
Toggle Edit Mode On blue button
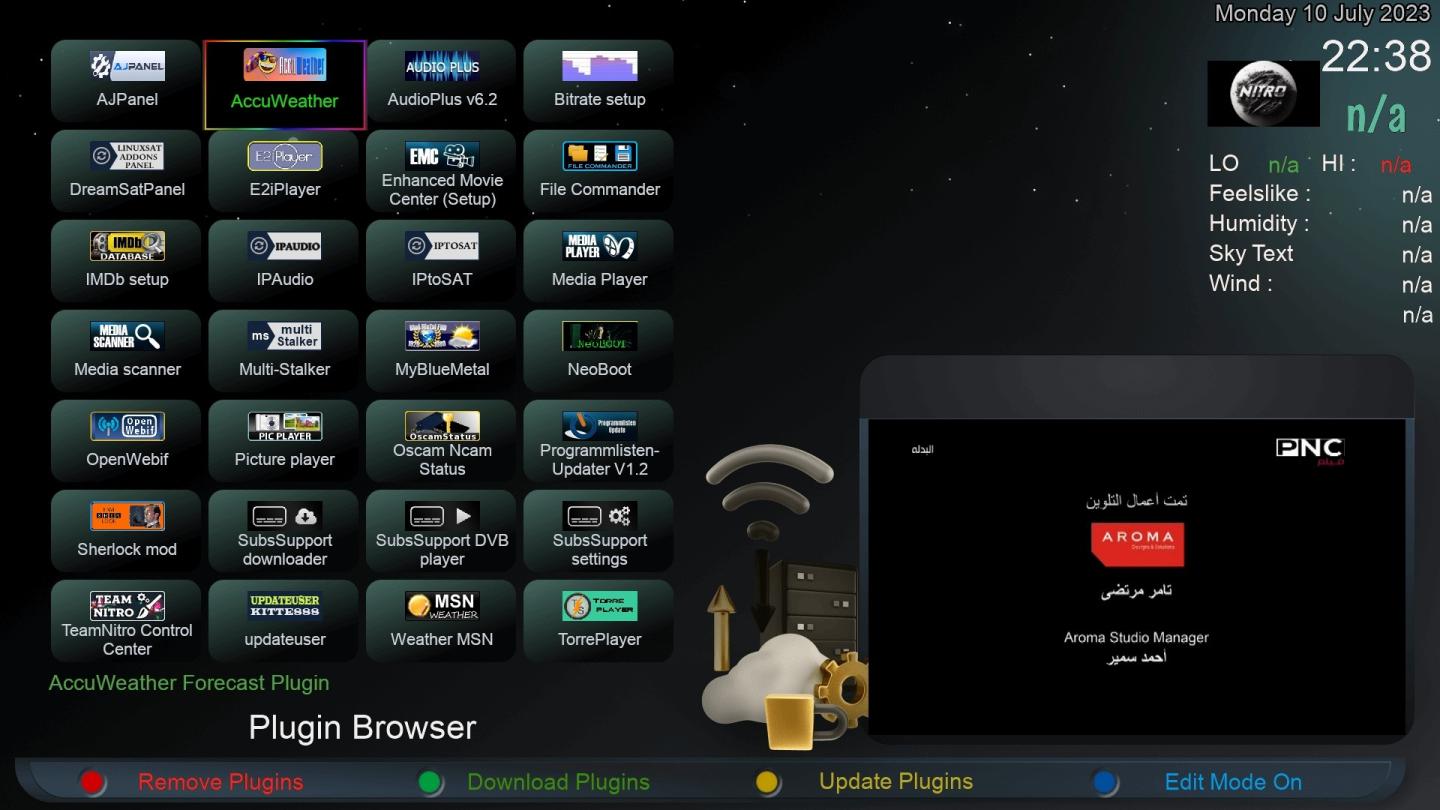[x=1233, y=782]
